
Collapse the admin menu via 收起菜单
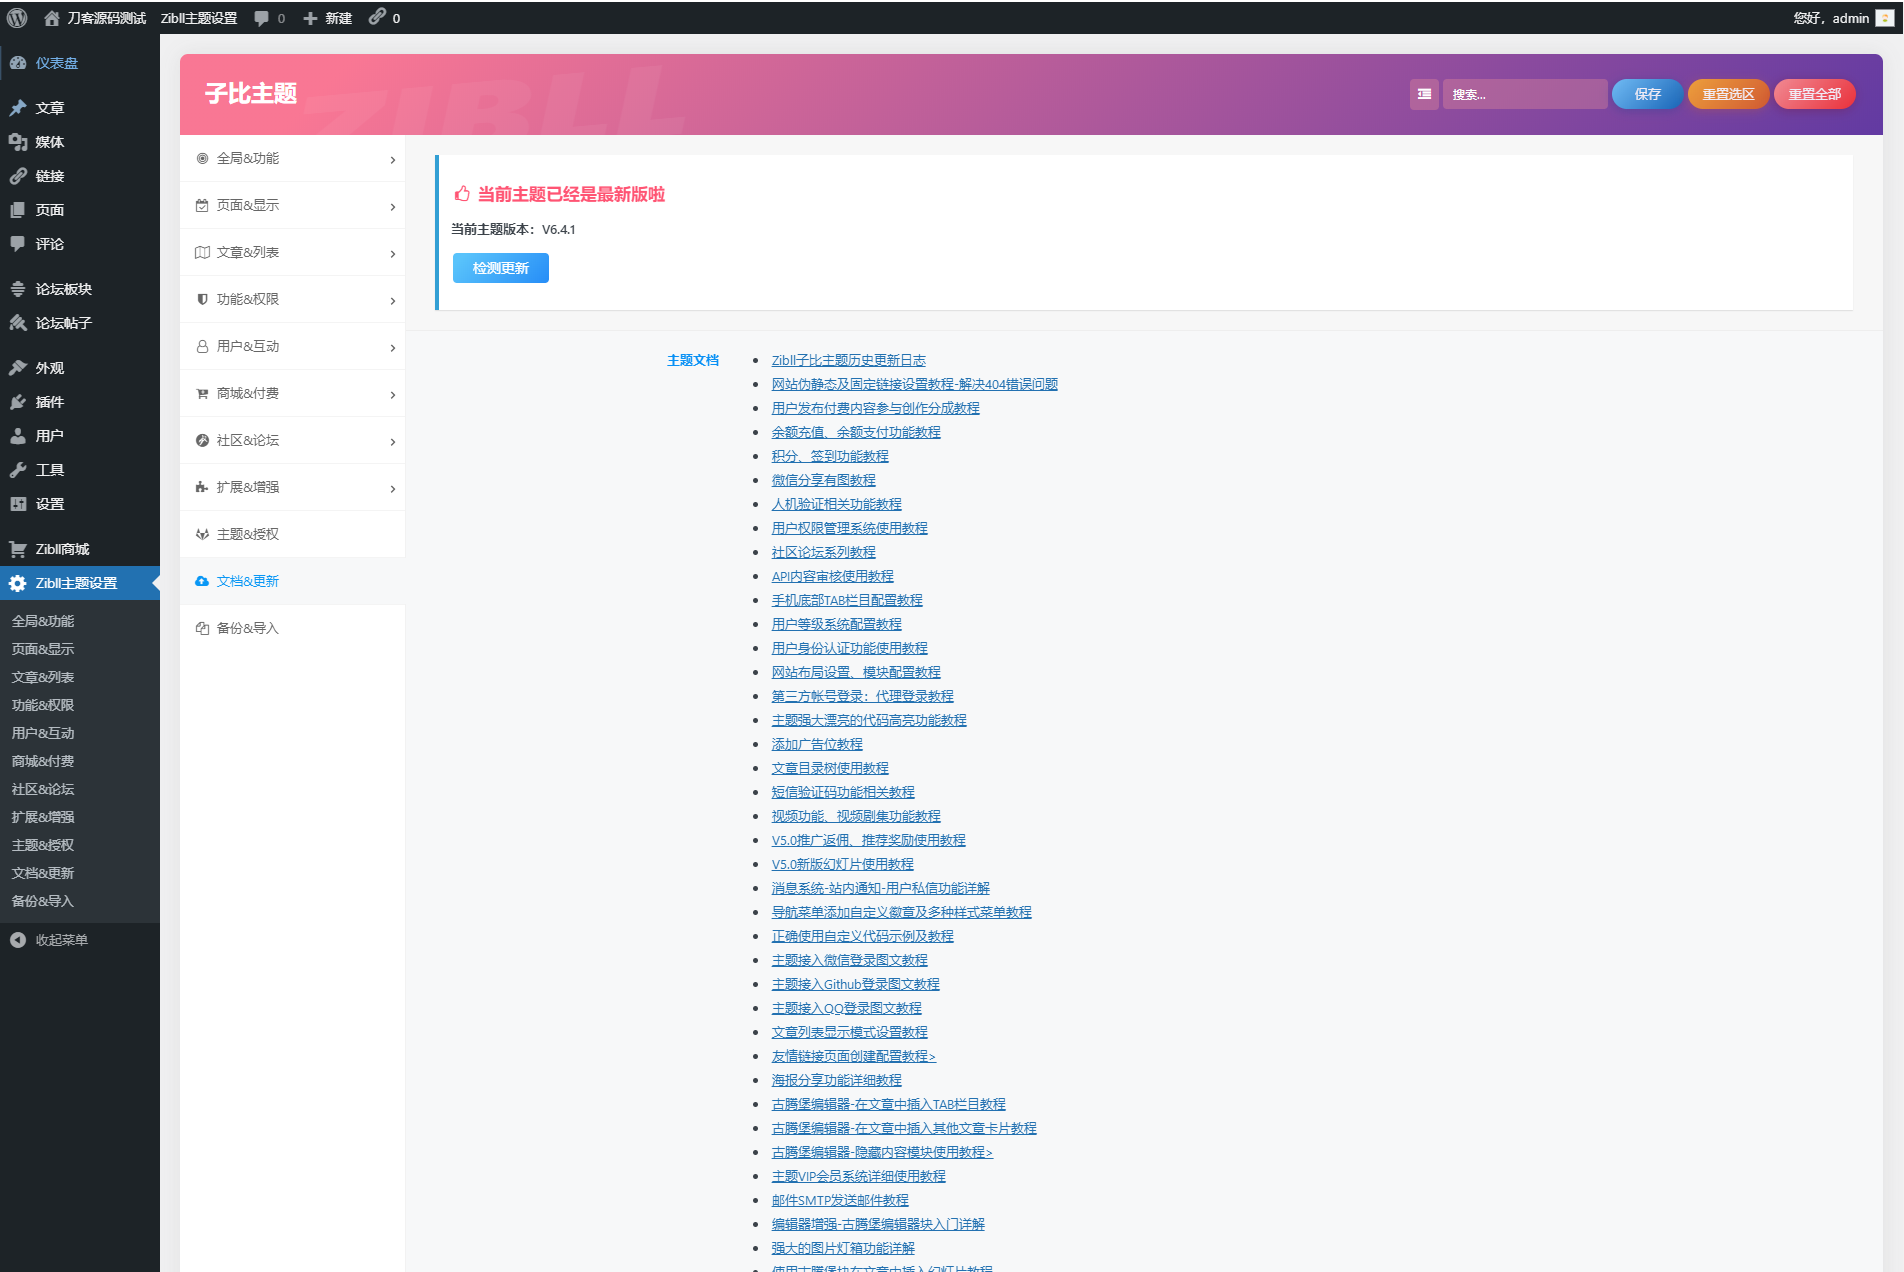click(x=60, y=940)
